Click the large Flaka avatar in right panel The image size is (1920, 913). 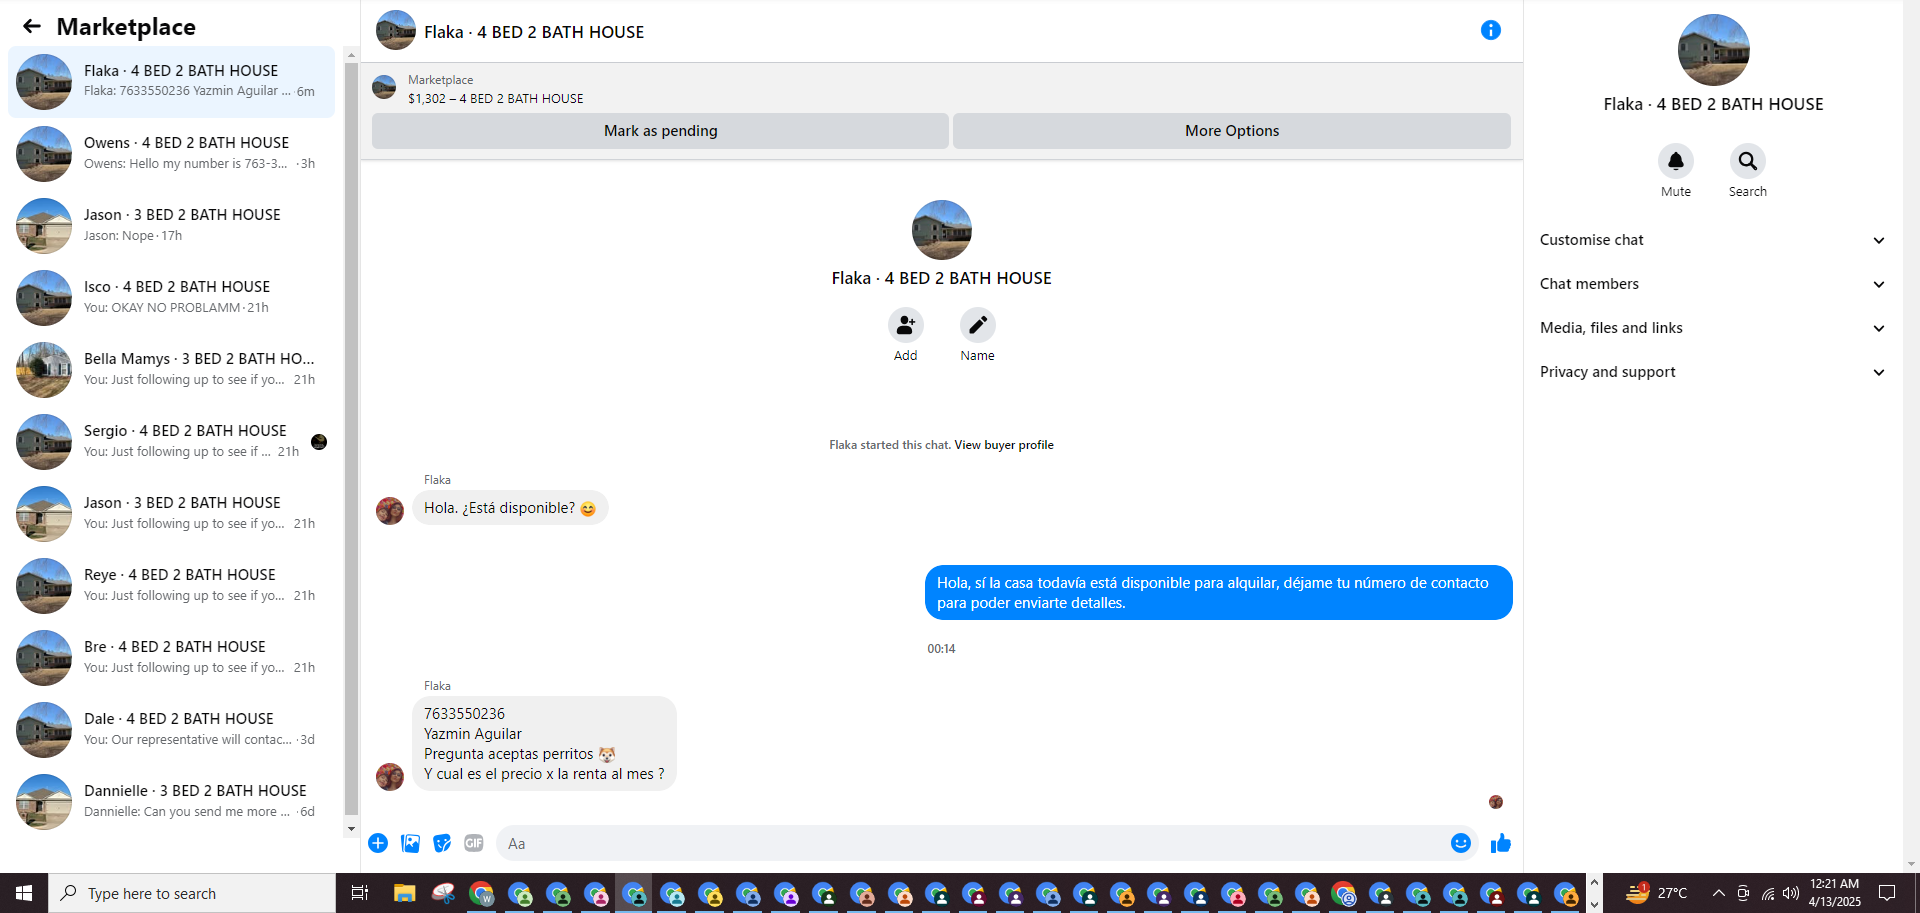click(x=1713, y=50)
